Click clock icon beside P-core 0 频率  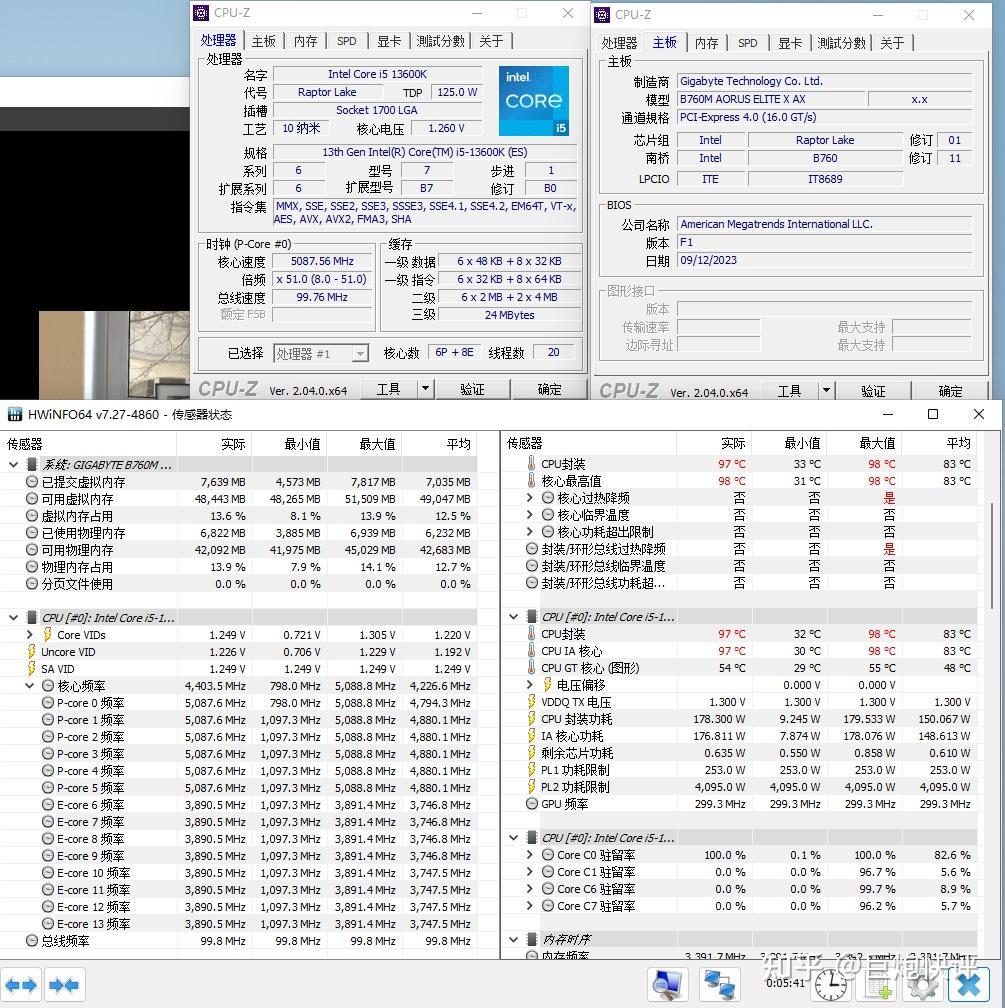48,703
